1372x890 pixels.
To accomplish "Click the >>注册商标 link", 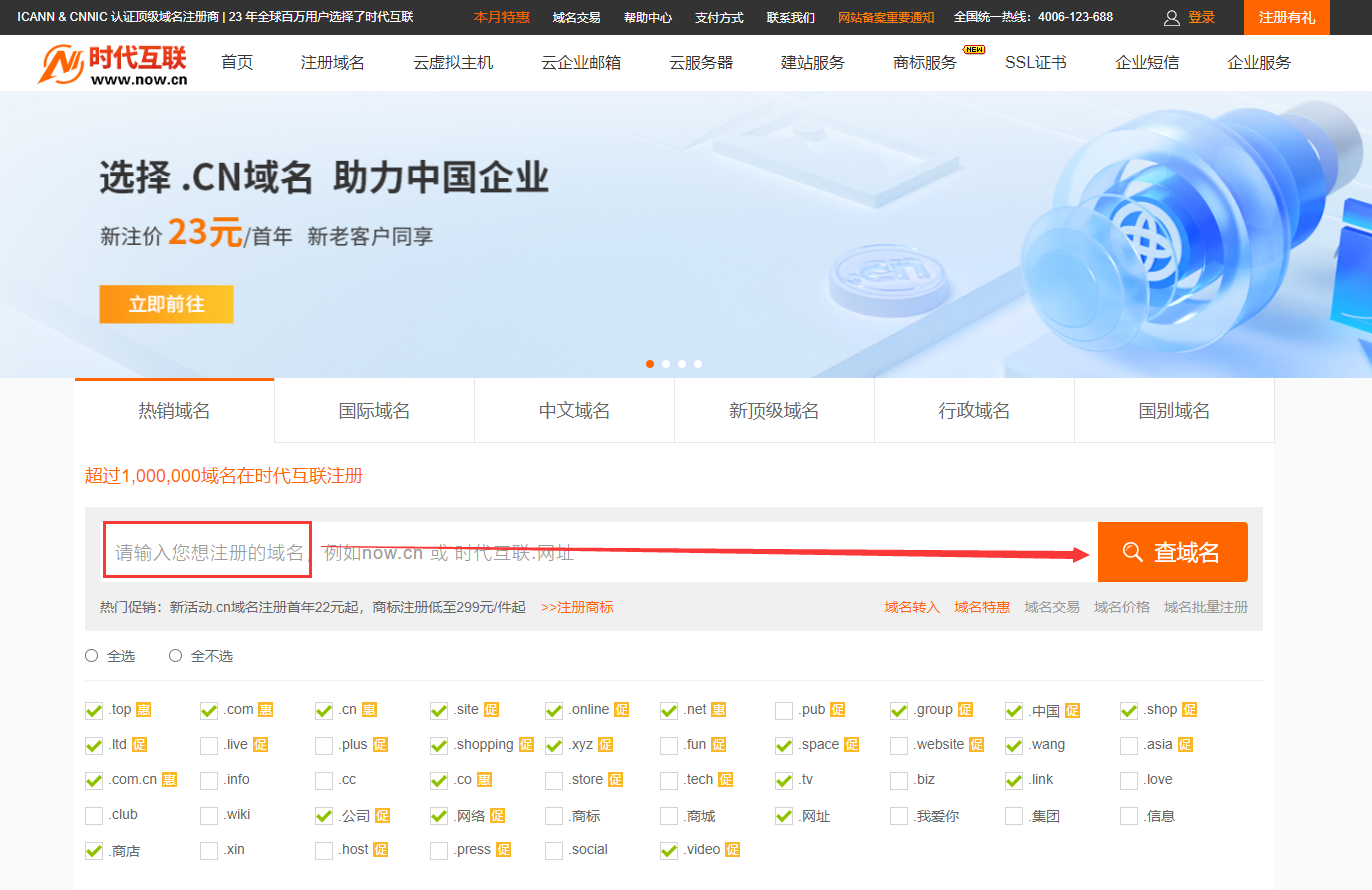I will (577, 607).
